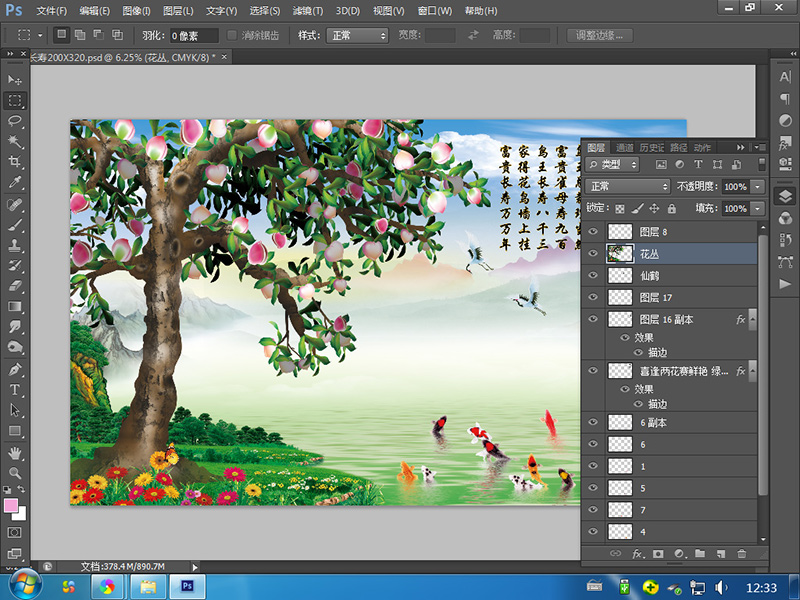Hide the 图层 8 layer
Viewport: 800px width, 600px height.
[x=593, y=232]
